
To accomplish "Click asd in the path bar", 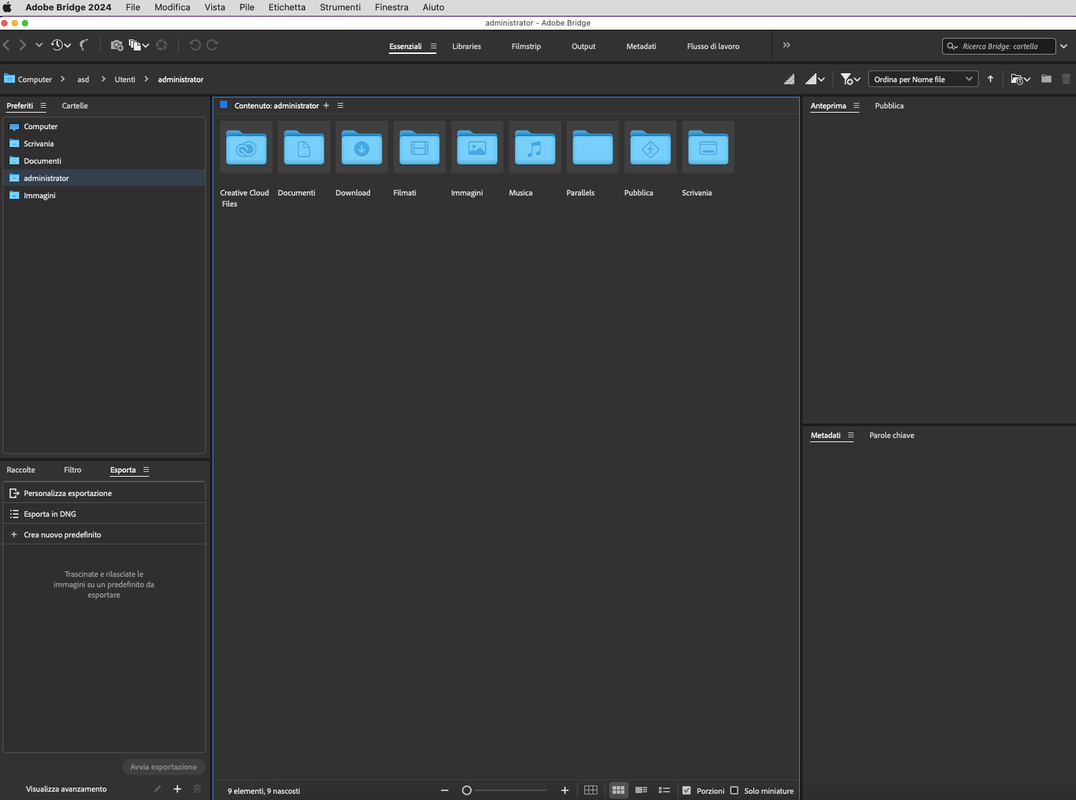I will (83, 80).
